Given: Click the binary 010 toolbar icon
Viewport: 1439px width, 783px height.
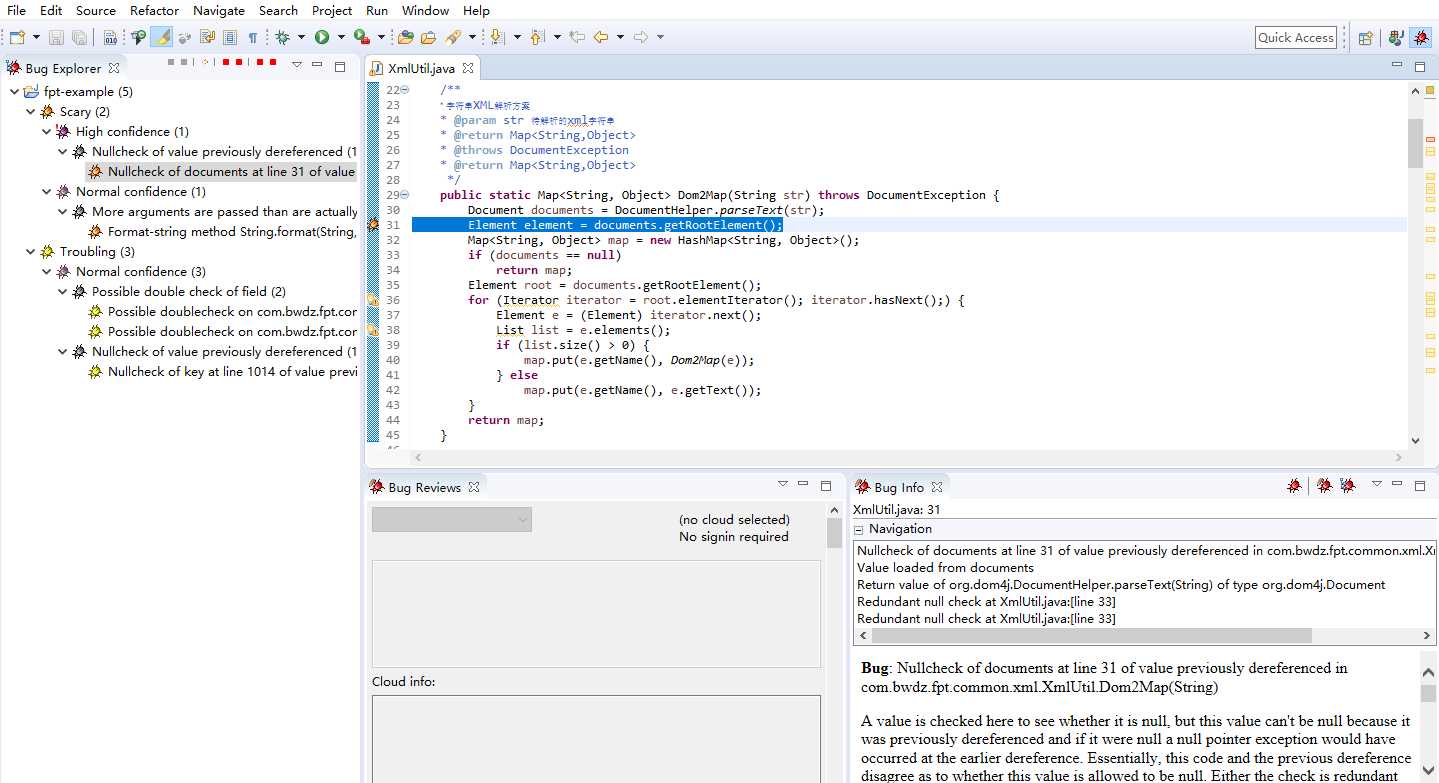Looking at the screenshot, I should coord(110,37).
